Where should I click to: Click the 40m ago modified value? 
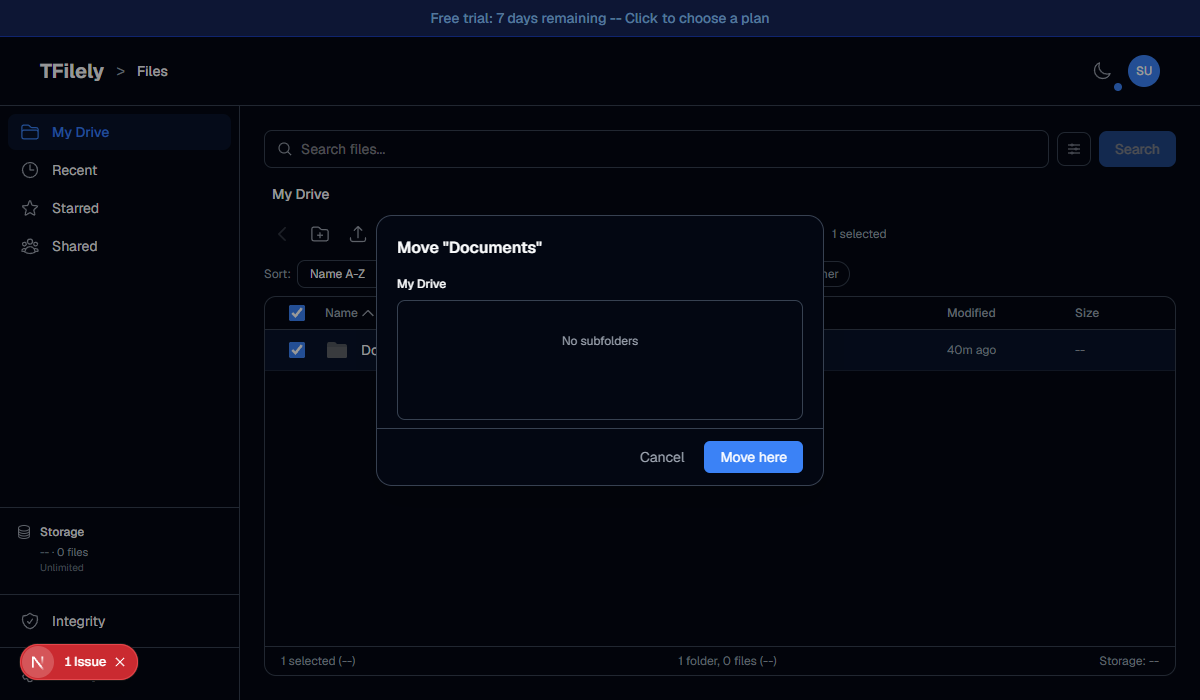click(x=971, y=350)
